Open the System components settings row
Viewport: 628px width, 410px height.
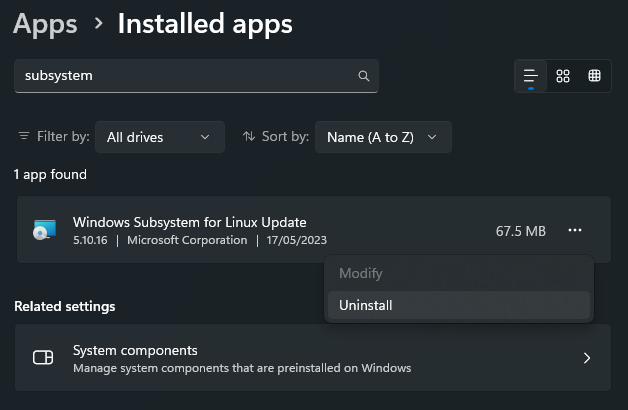[x=300, y=358]
